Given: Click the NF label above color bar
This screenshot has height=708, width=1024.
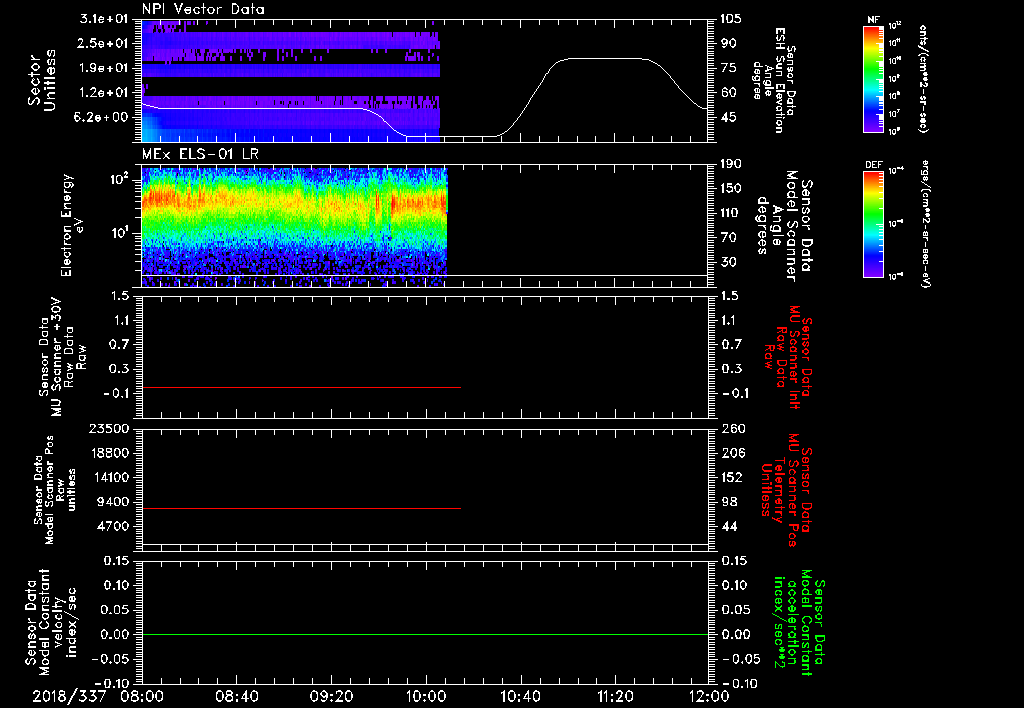Looking at the screenshot, I should click(x=873, y=20).
